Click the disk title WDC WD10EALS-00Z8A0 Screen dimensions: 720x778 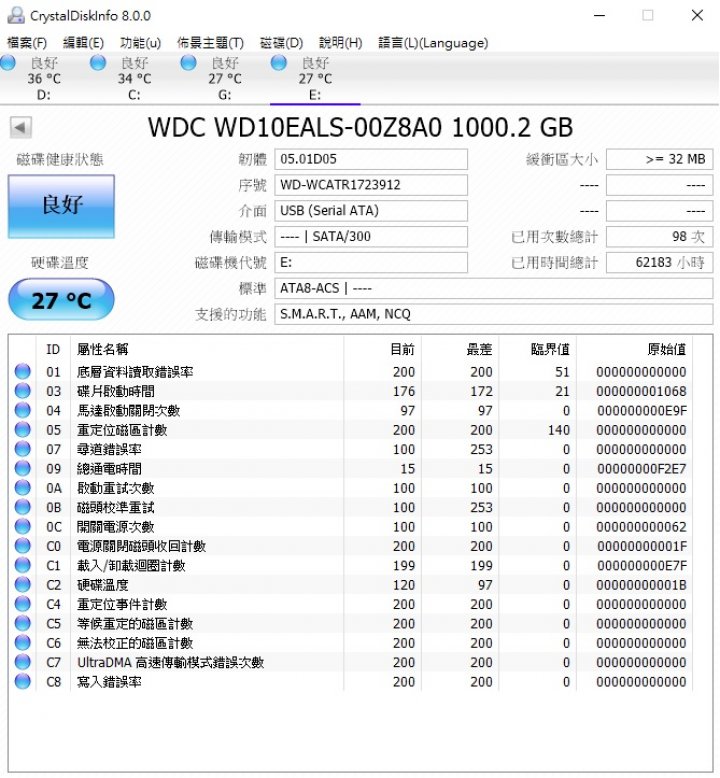360,128
